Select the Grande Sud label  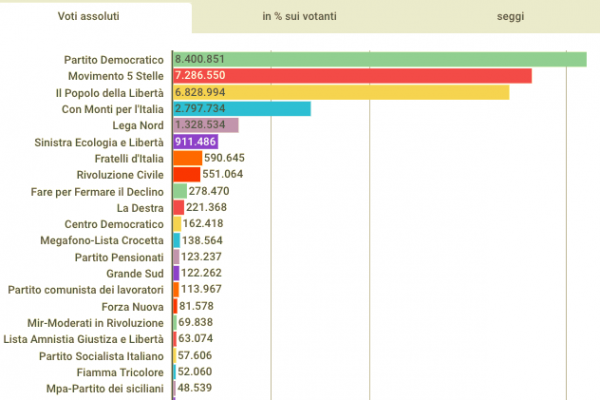(x=135, y=272)
